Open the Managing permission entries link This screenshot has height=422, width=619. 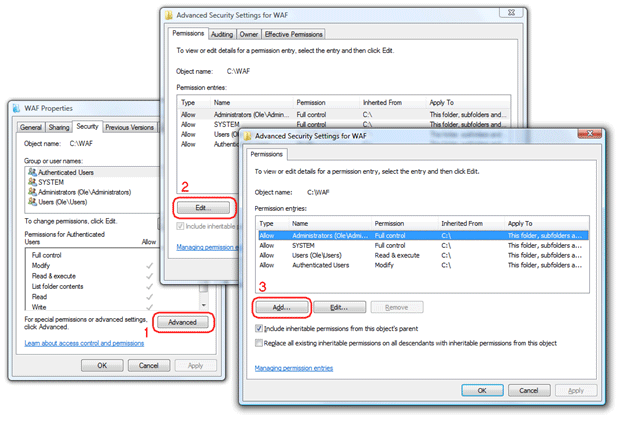296,368
